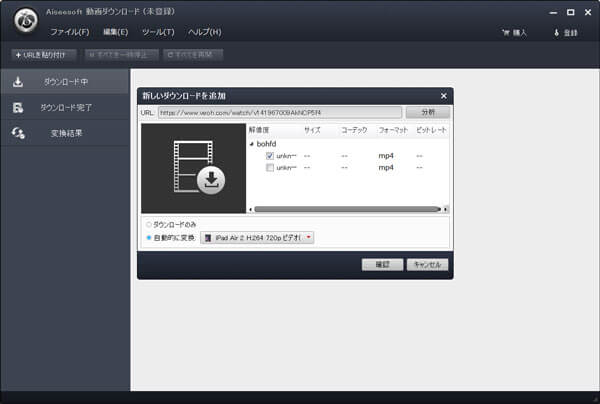Image resolution: width=600 pixels, height=404 pixels.
Task: Click the URLを貼り付け toolbar button
Action: 43,55
